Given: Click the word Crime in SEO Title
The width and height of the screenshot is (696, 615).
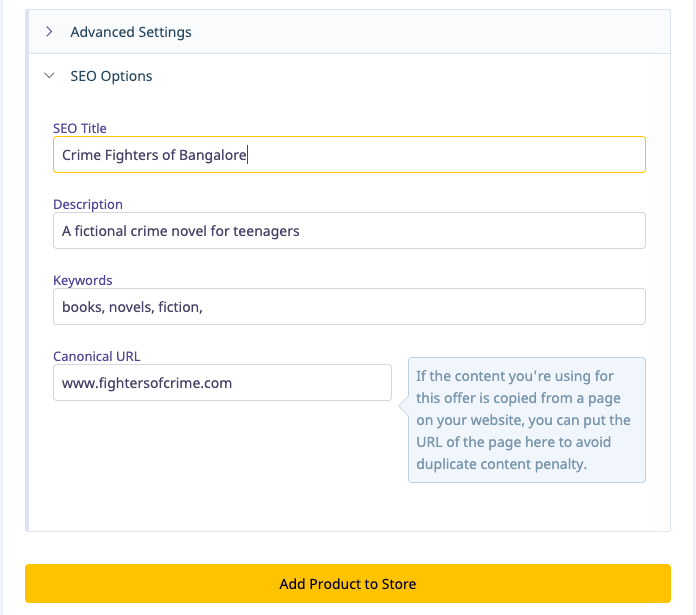Looking at the screenshot, I should tap(81, 155).
